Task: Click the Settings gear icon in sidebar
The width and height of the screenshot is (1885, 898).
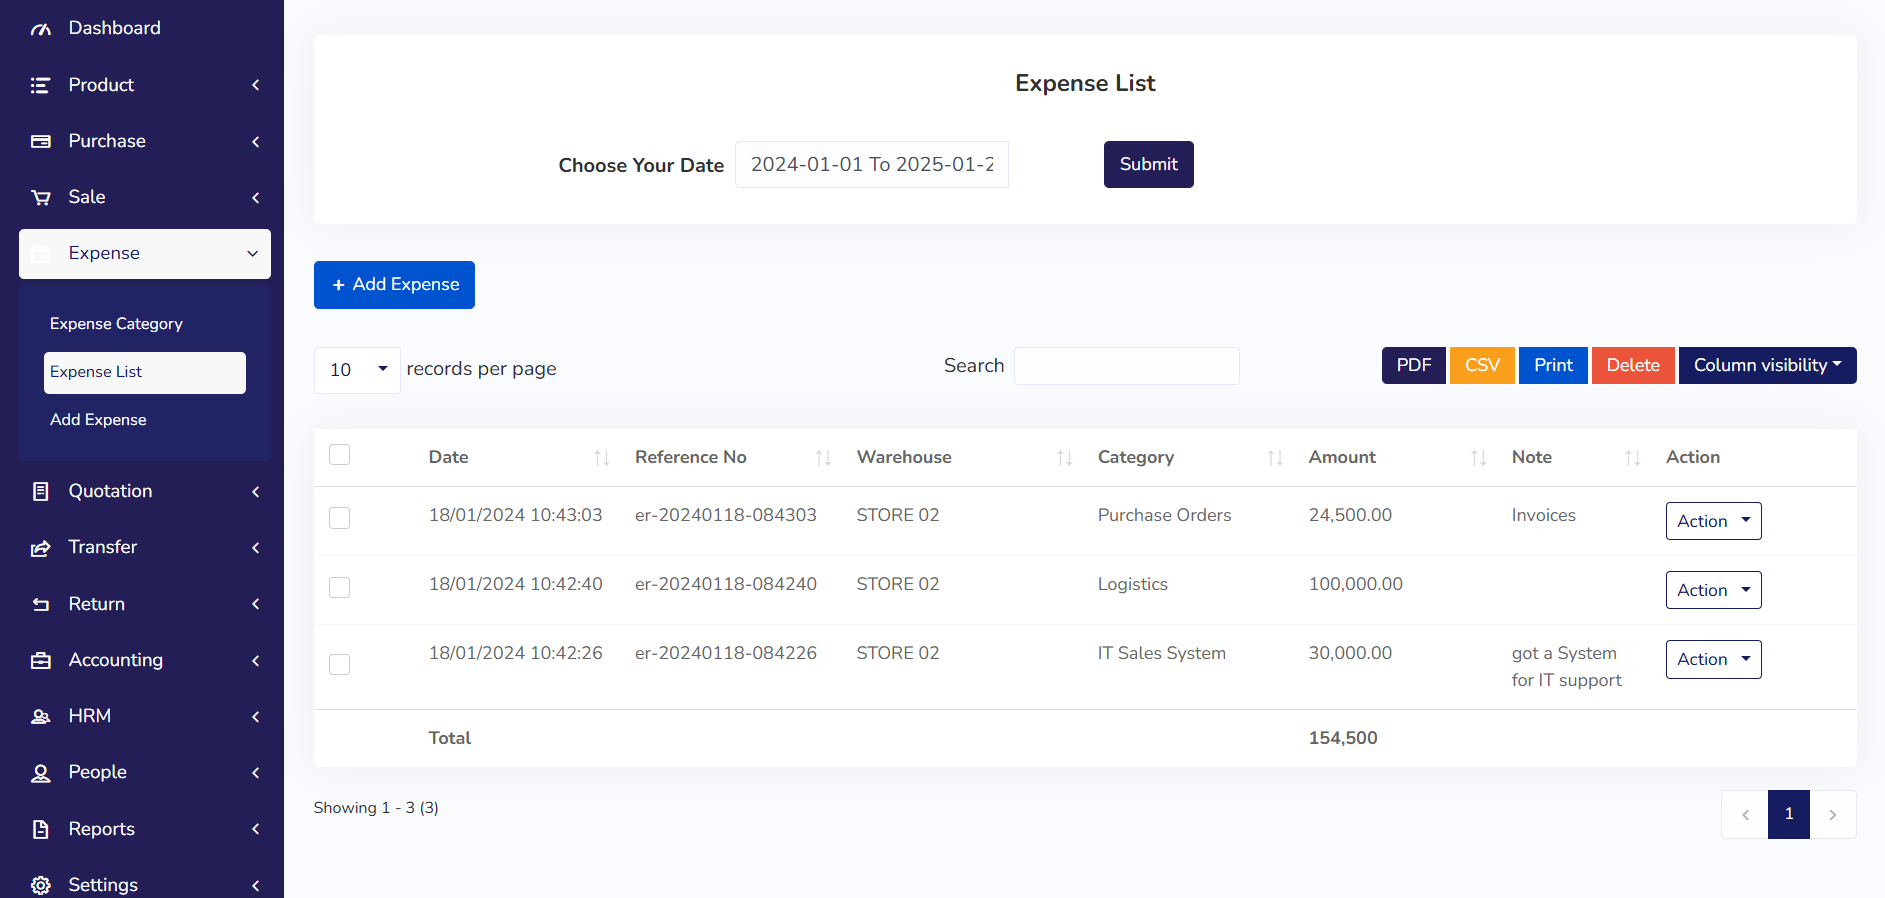Action: tap(40, 885)
